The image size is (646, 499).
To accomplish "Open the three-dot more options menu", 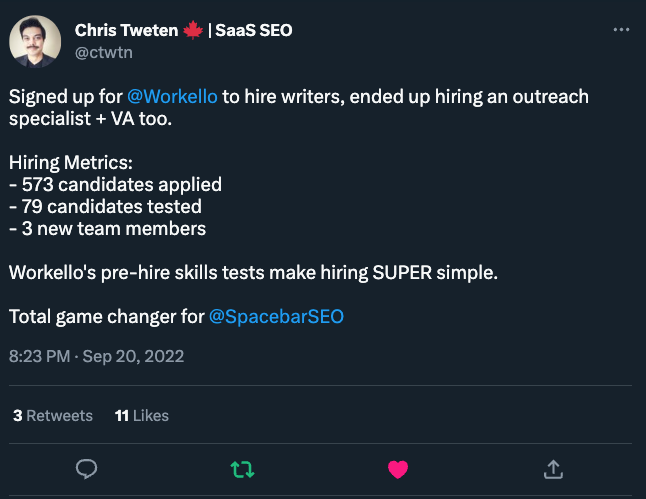I will 621,30.
